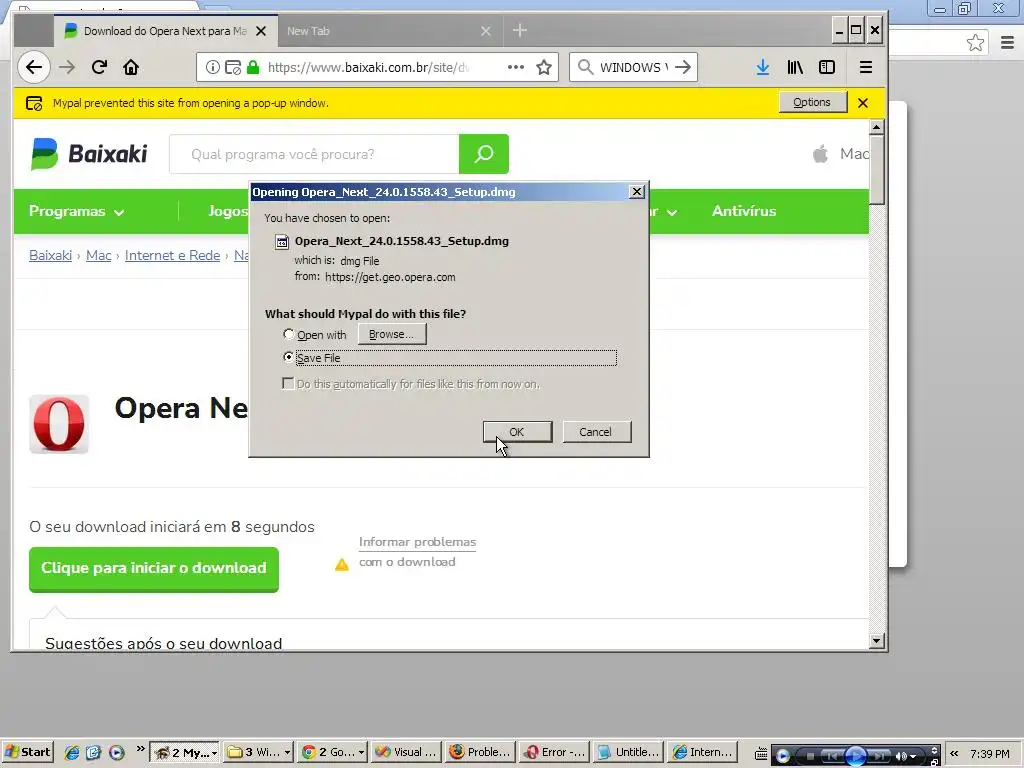Click the Baixaki logo
The height and width of the screenshot is (768, 1024).
point(89,154)
